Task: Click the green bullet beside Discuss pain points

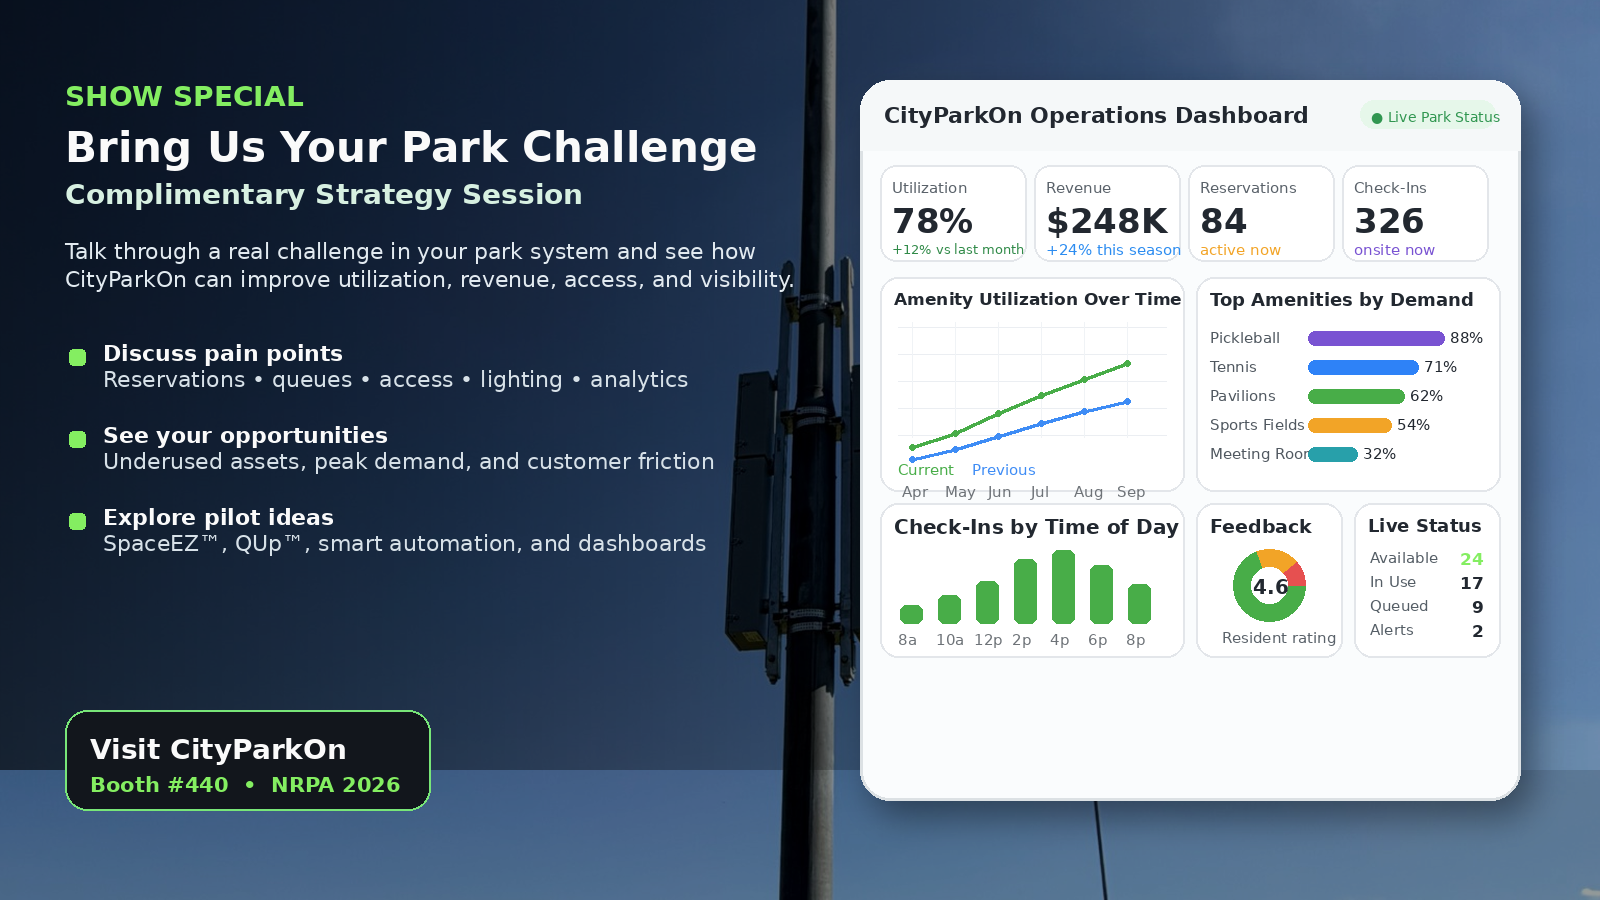Action: [x=77, y=357]
